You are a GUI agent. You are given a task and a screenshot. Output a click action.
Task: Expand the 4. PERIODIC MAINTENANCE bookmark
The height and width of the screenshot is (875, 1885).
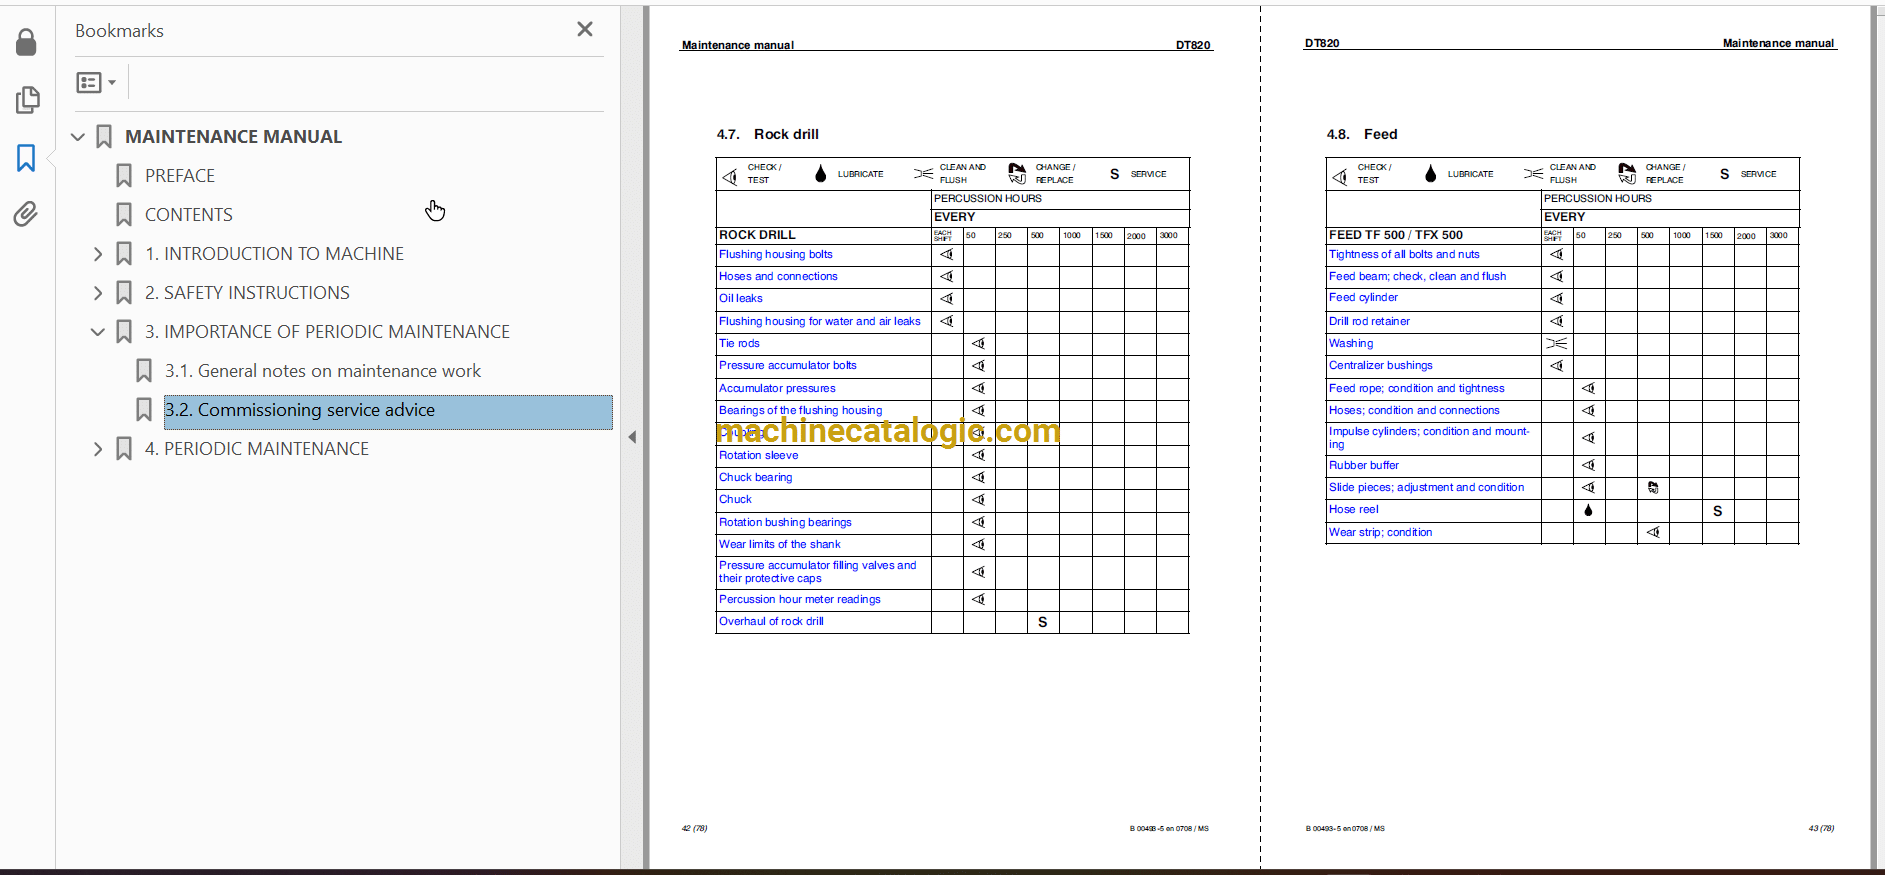pyautogui.click(x=98, y=449)
